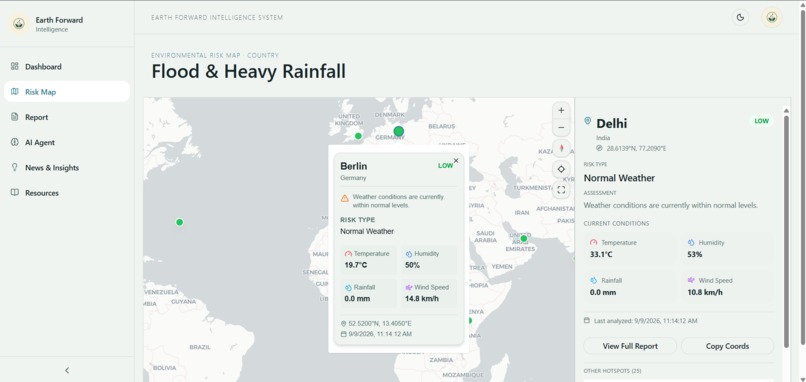This screenshot has width=806, height=382.
Task: Click Berlin coordinates 52.5200°N text
Action: click(380, 323)
